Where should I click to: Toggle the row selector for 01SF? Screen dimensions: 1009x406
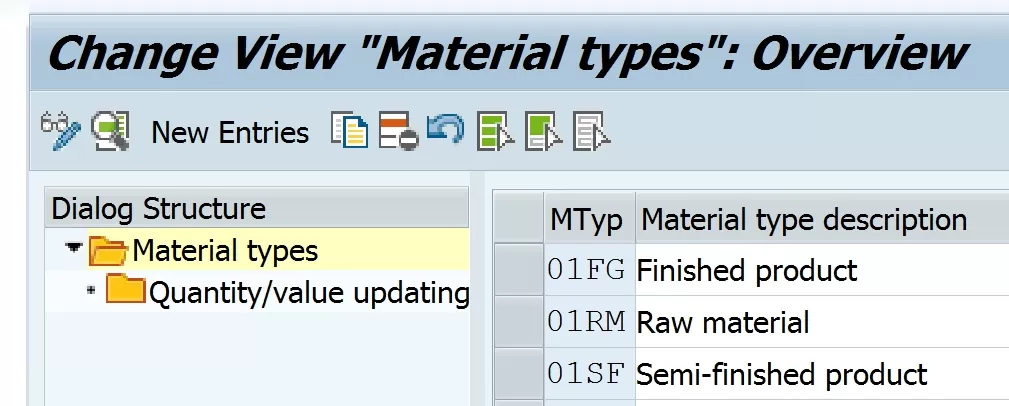tap(519, 374)
